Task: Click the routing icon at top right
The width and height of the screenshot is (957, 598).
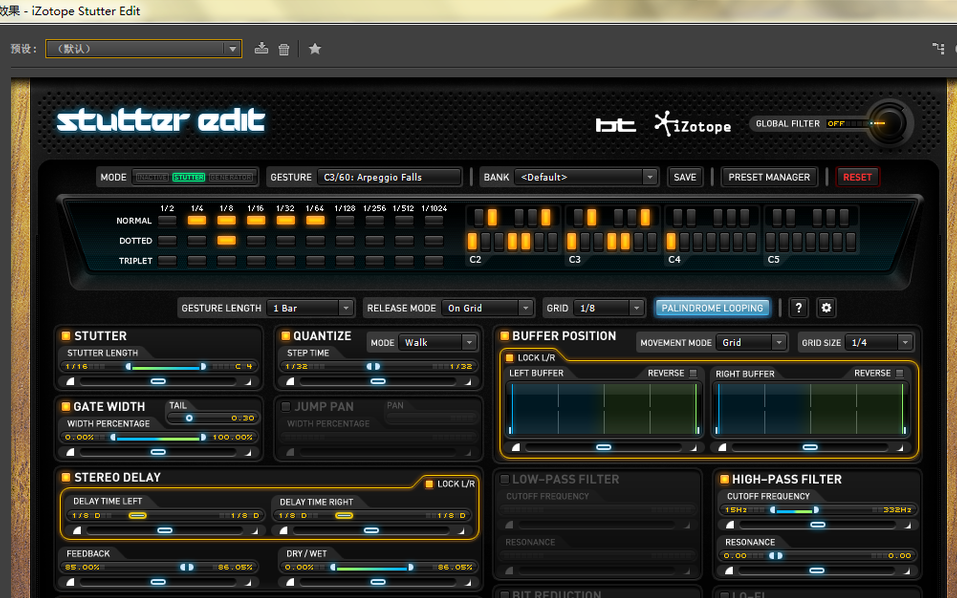Action: pos(938,48)
